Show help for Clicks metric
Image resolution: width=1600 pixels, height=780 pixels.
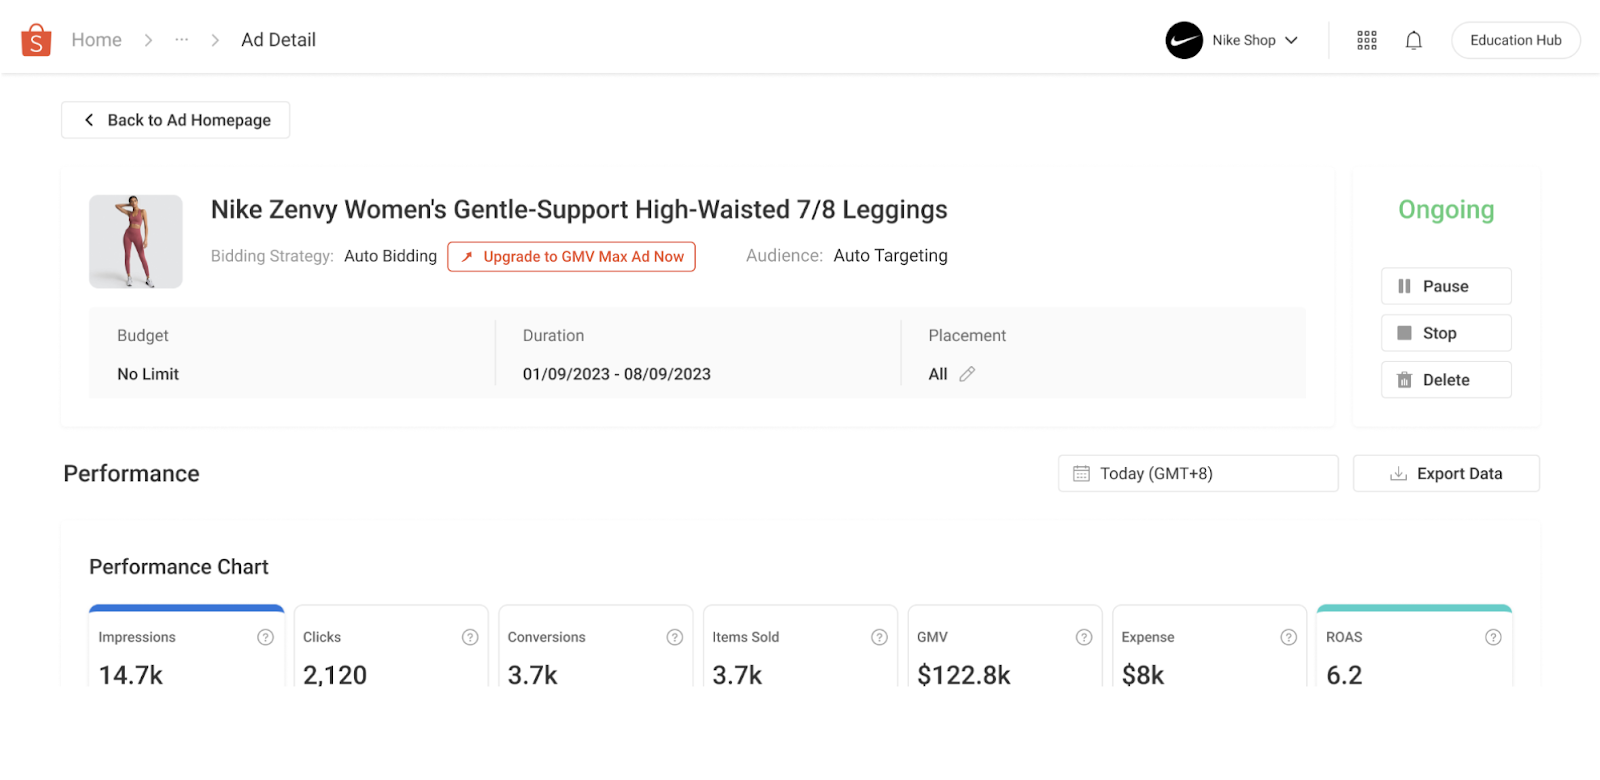tap(470, 637)
